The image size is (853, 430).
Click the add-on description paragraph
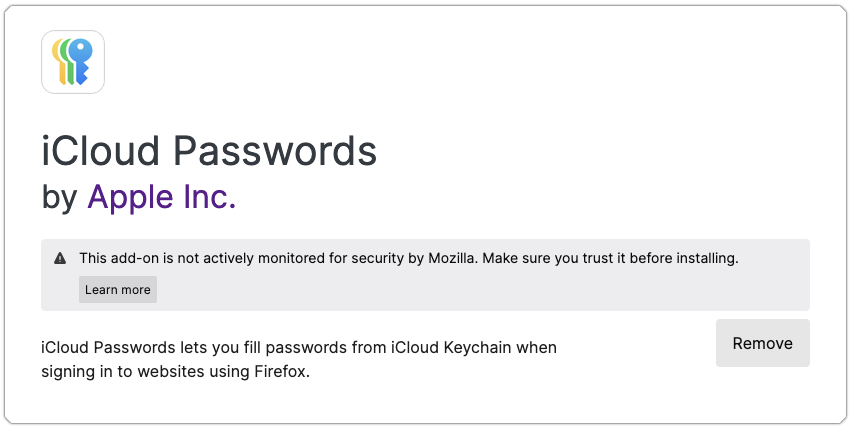tap(298, 359)
